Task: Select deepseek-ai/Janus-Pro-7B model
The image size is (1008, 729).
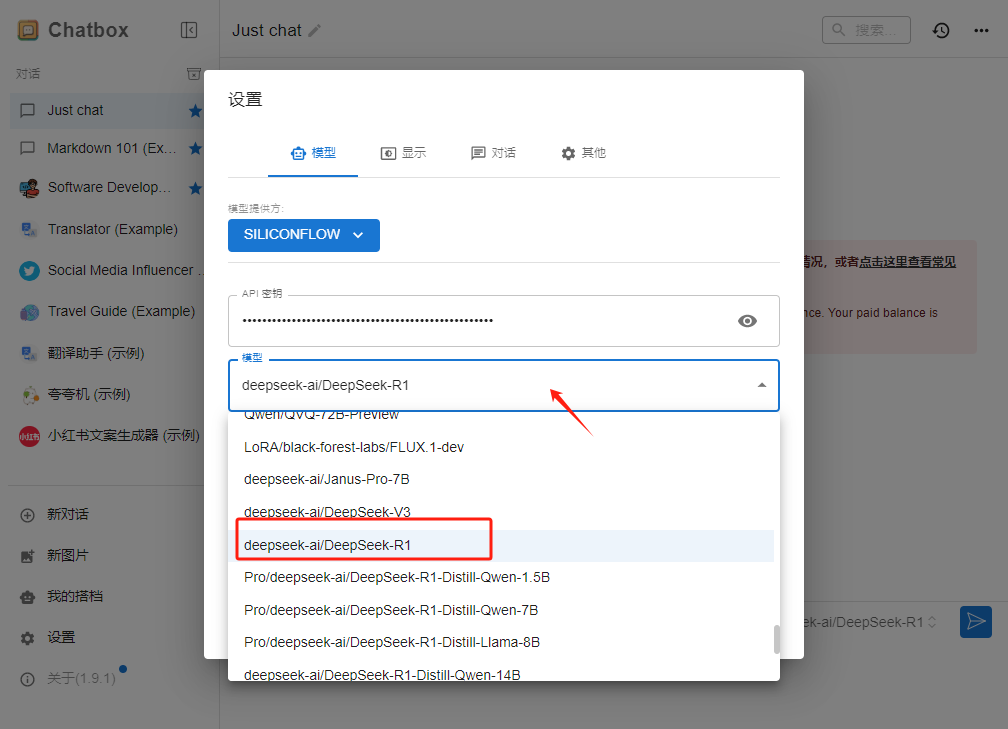Action: tap(501, 480)
